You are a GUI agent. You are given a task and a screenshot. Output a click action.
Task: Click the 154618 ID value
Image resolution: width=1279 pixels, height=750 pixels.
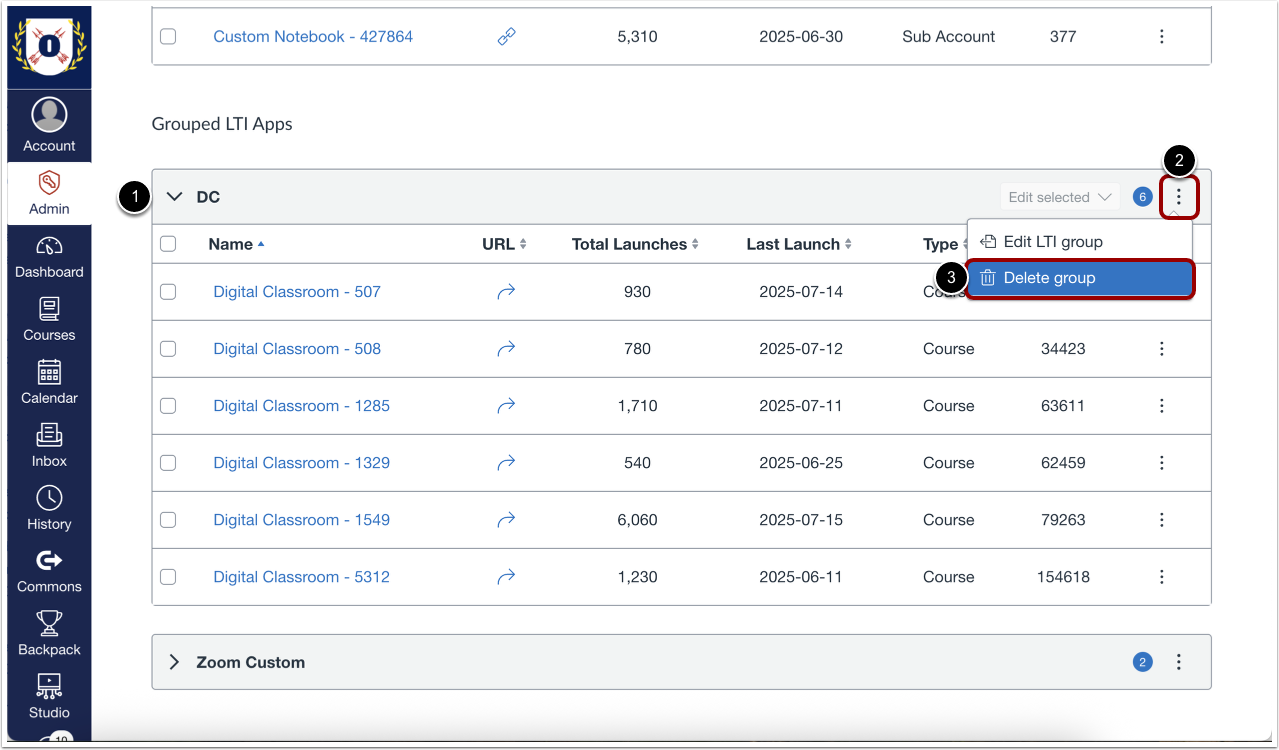click(x=1063, y=577)
